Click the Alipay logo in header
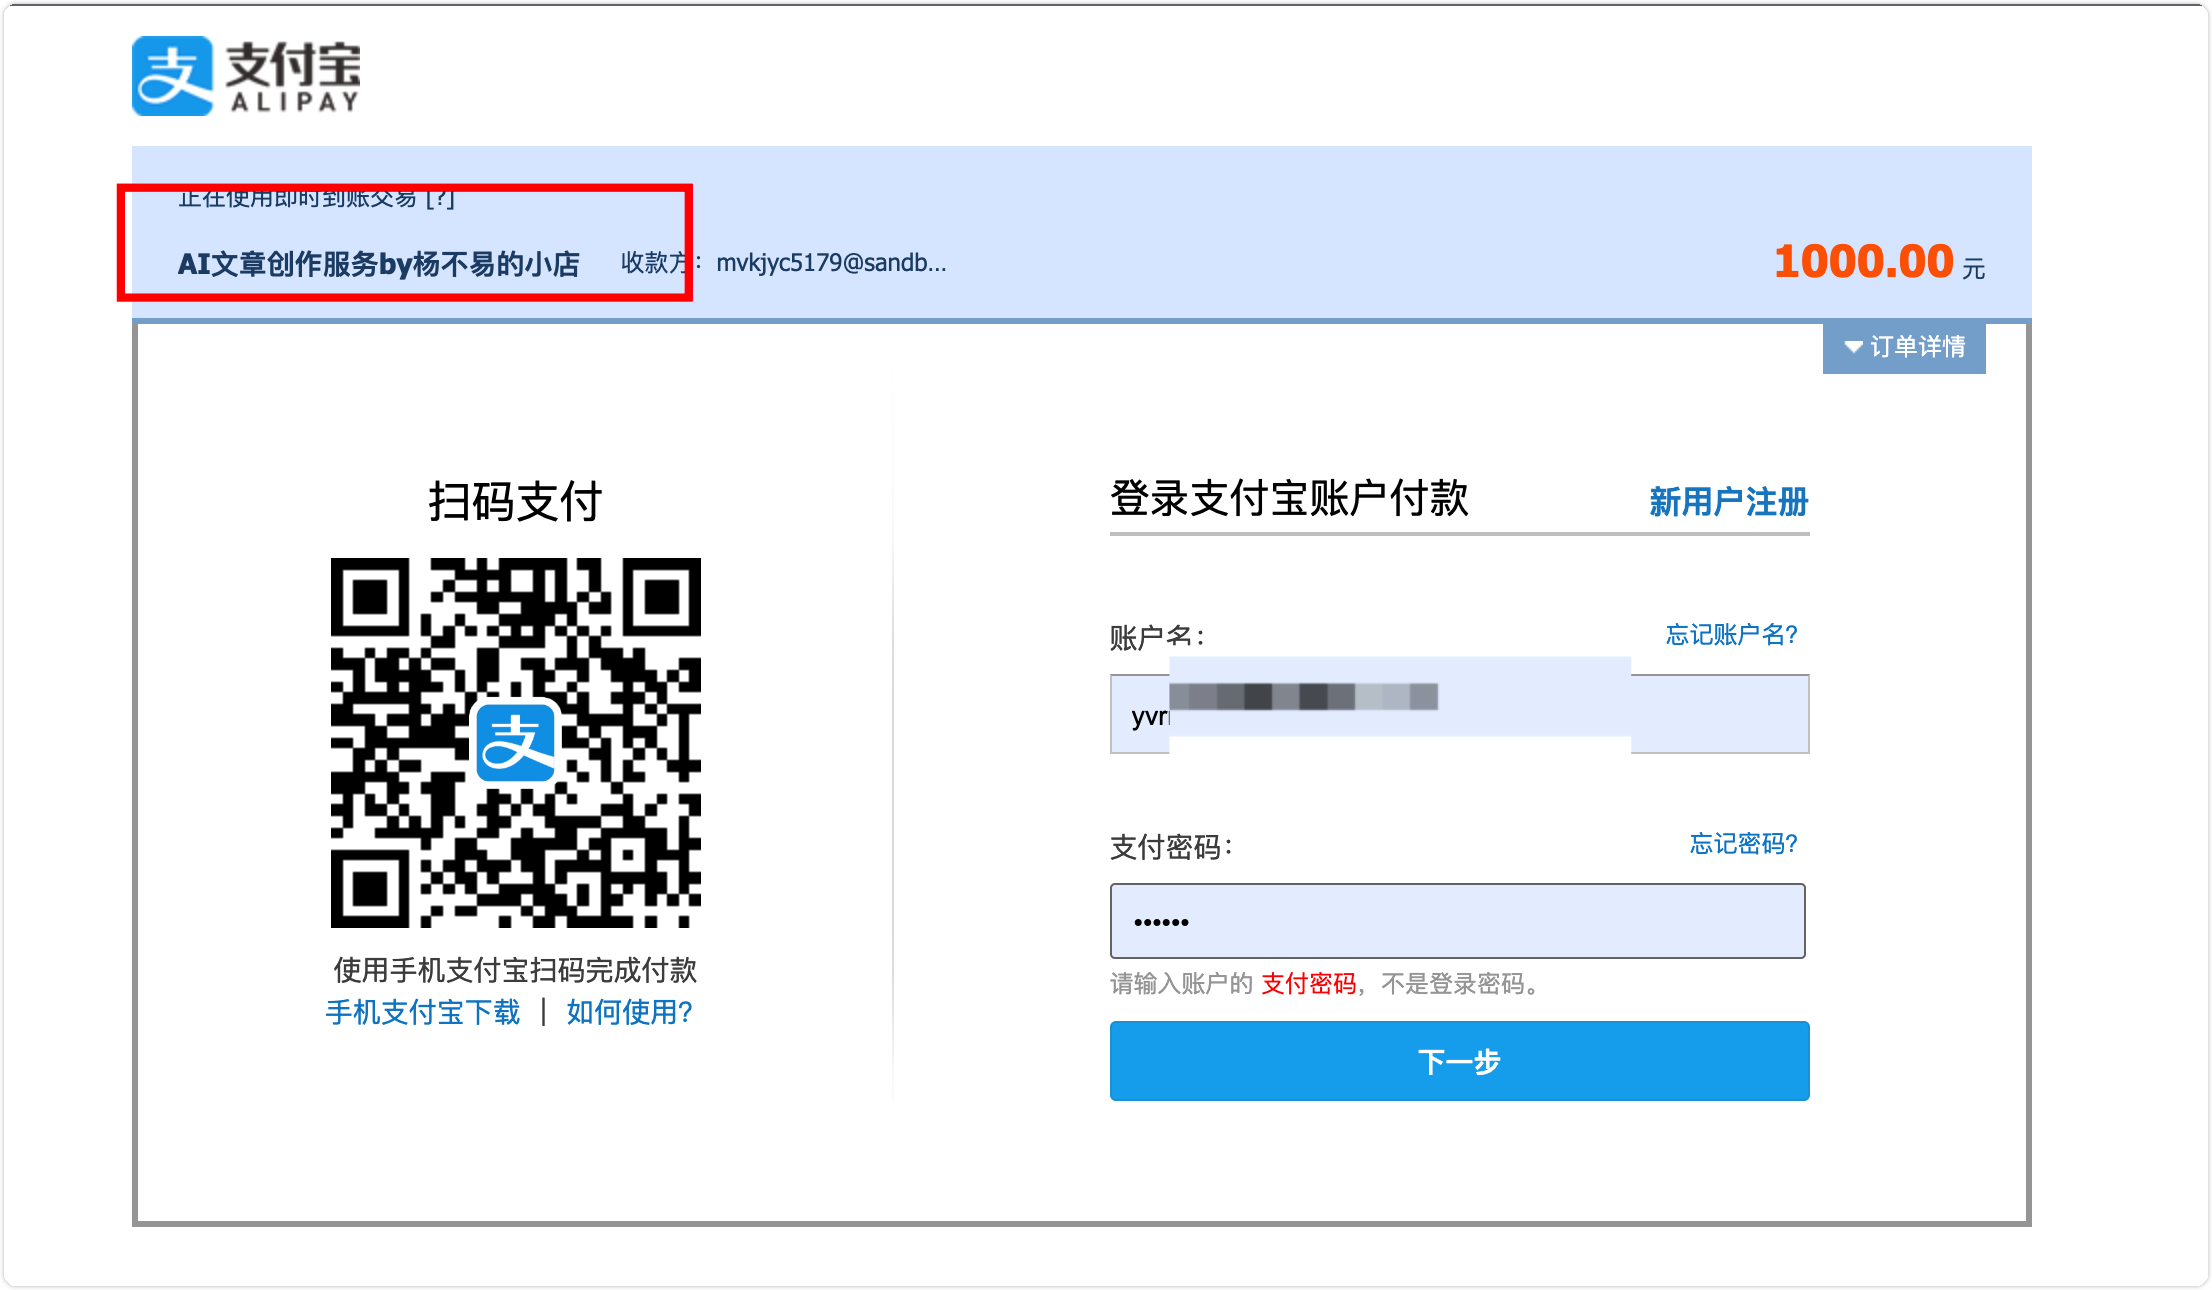The height and width of the screenshot is (1290, 2212). [x=247, y=76]
